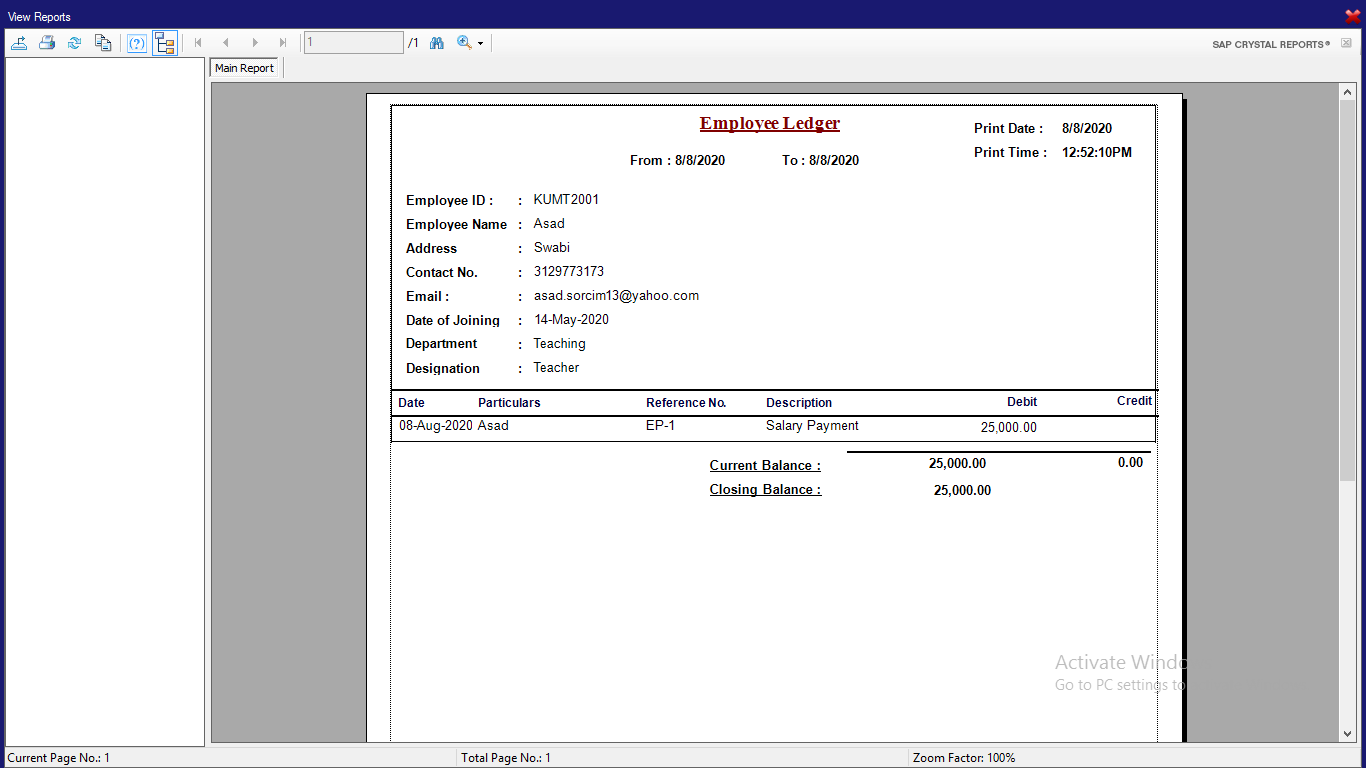The height and width of the screenshot is (768, 1366).
Task: Click reference number EP-1
Action: pyautogui.click(x=661, y=426)
